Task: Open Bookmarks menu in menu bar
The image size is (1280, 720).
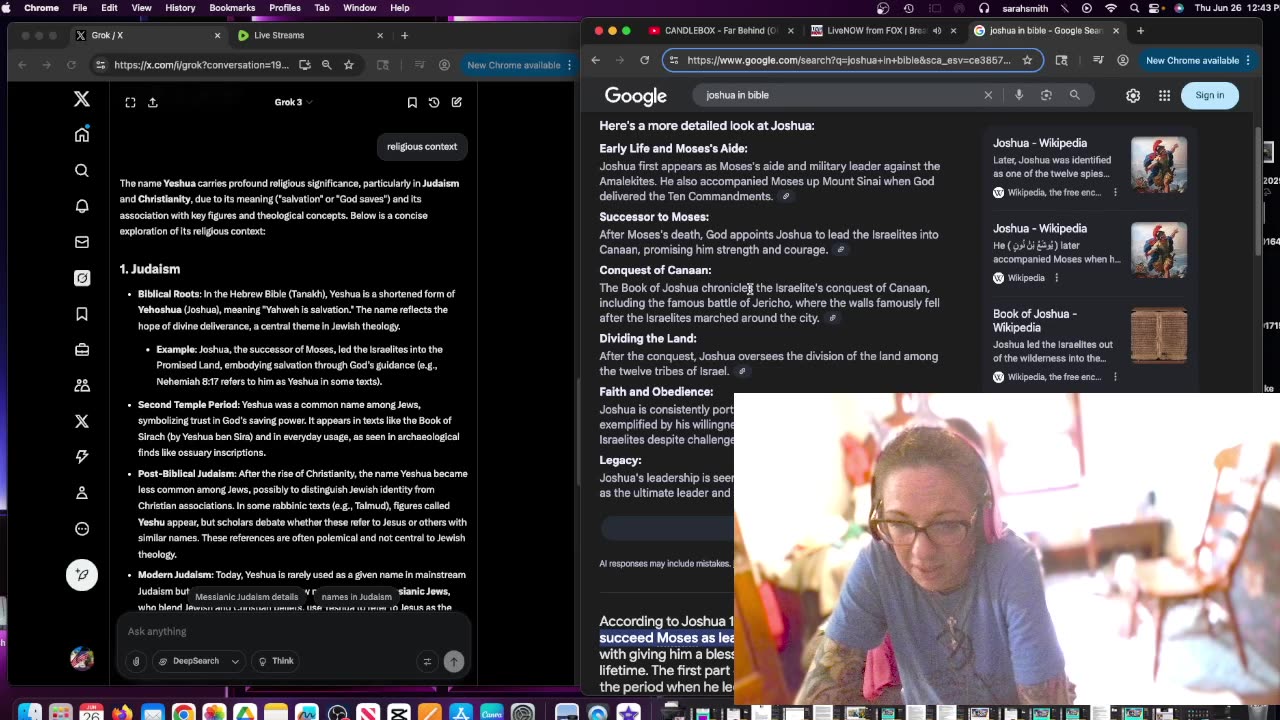Action: tap(232, 8)
